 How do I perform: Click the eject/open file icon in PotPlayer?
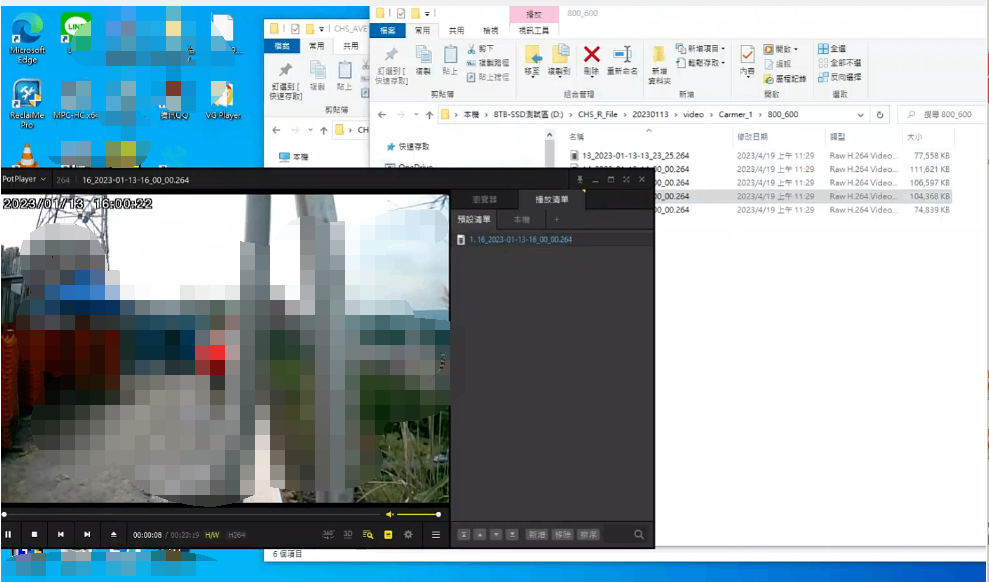pos(114,534)
